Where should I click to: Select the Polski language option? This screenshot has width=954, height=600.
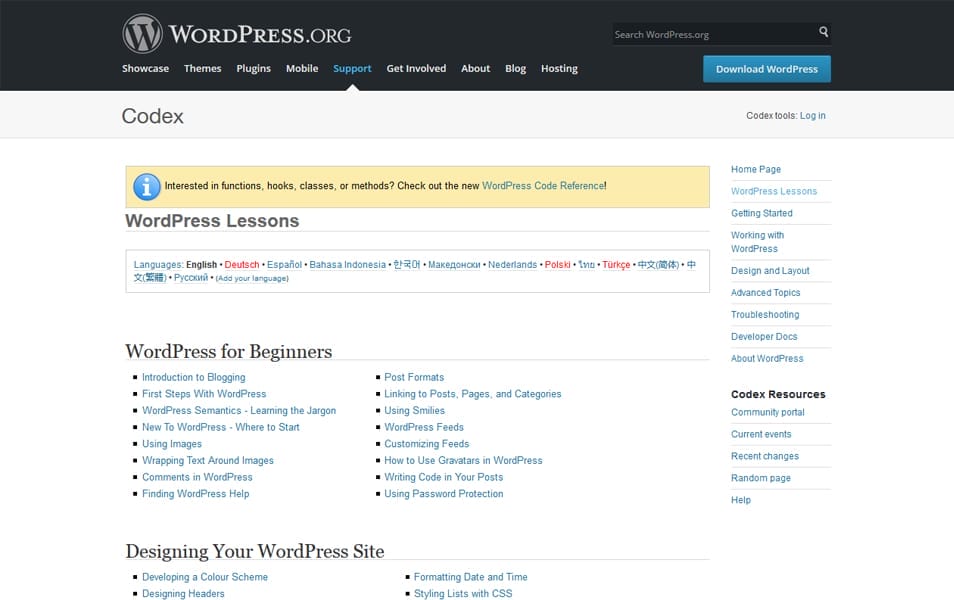point(557,264)
